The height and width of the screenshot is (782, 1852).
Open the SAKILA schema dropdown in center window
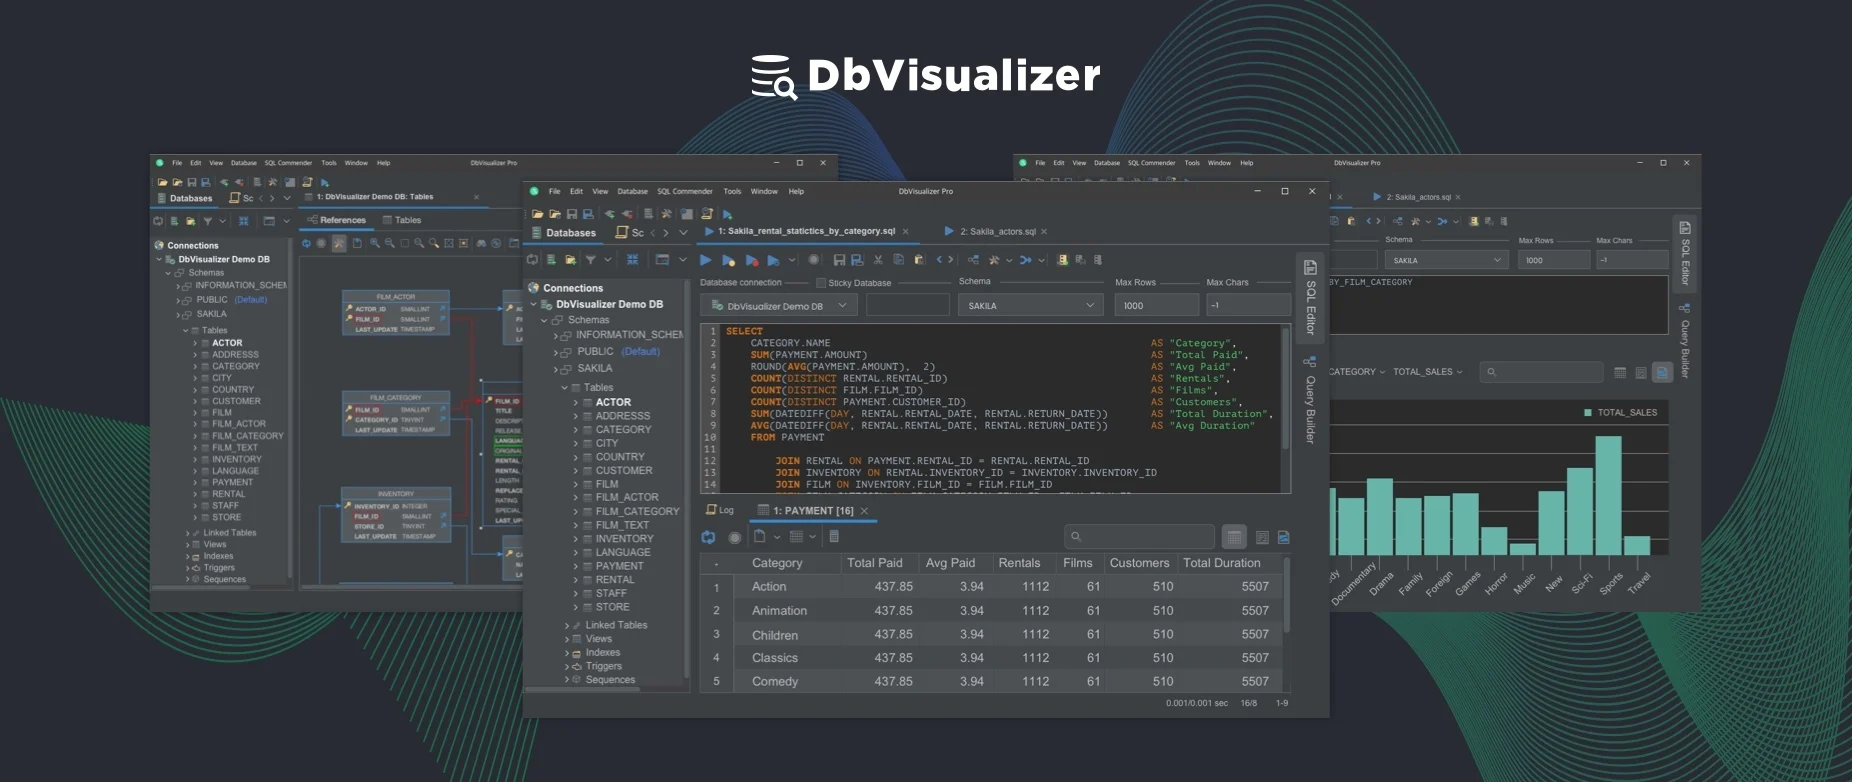click(1030, 306)
